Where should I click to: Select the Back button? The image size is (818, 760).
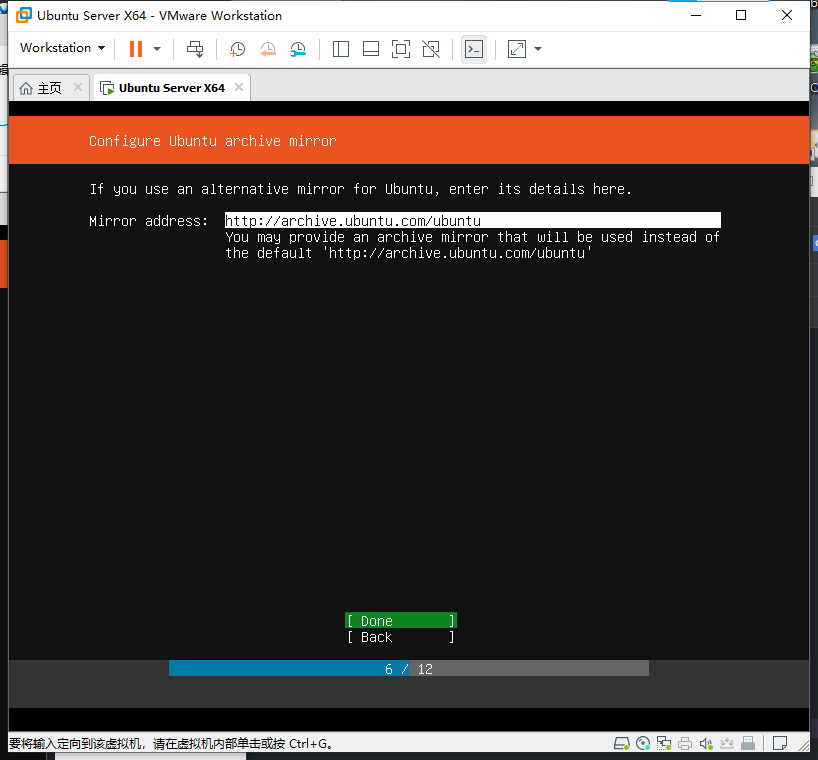(x=401, y=637)
